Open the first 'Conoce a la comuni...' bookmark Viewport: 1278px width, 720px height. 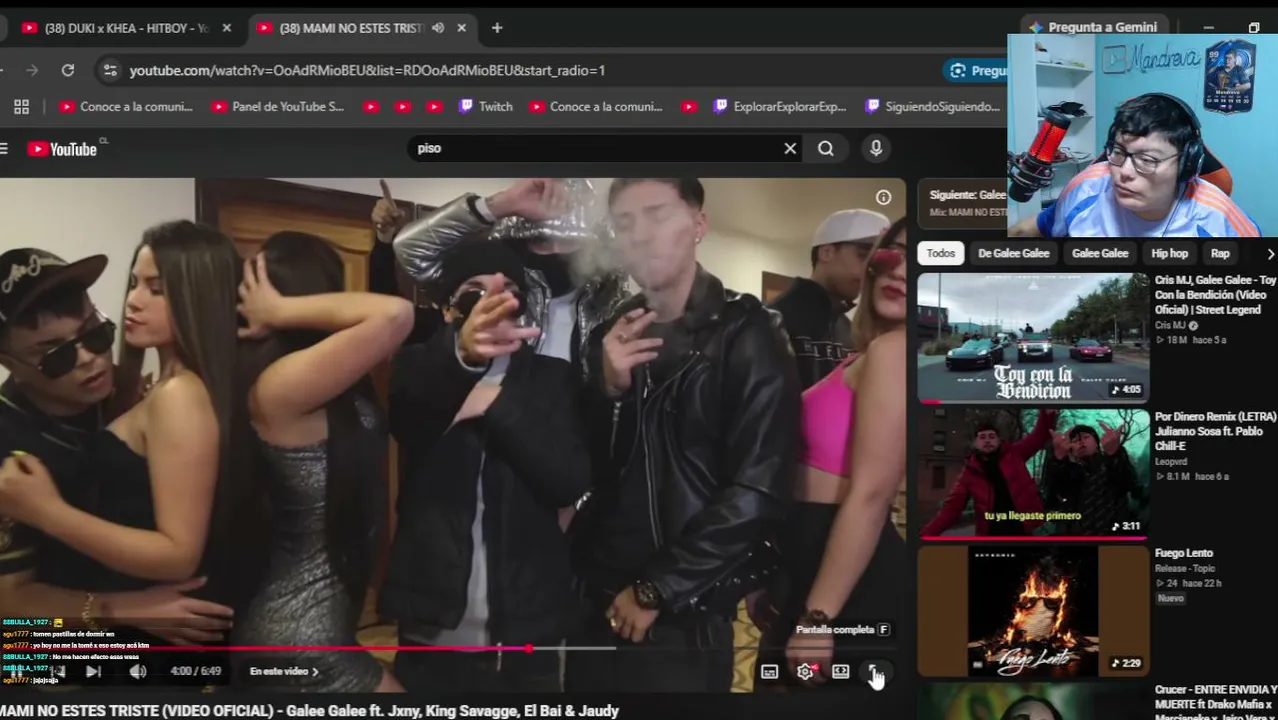(x=126, y=106)
